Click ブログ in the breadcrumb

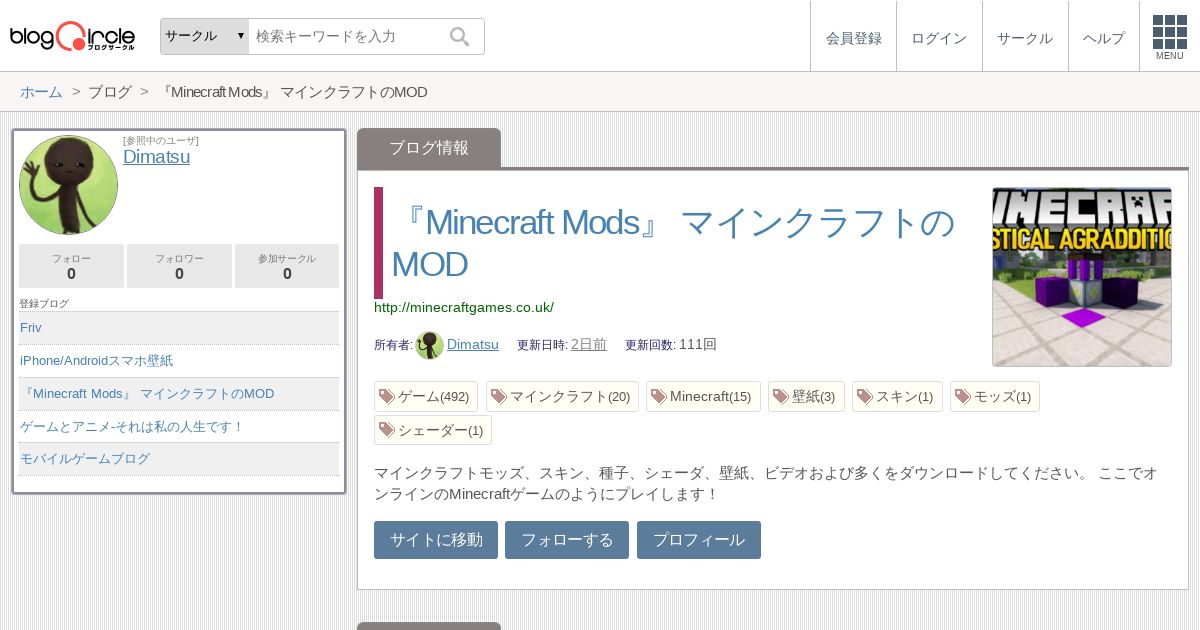coord(110,92)
